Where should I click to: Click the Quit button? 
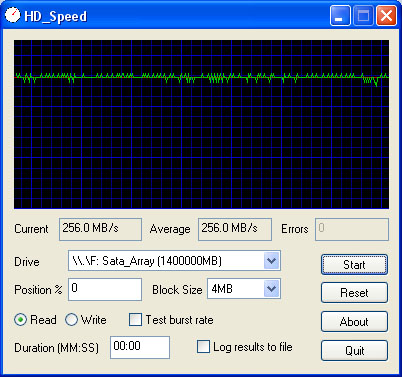[x=354, y=350]
